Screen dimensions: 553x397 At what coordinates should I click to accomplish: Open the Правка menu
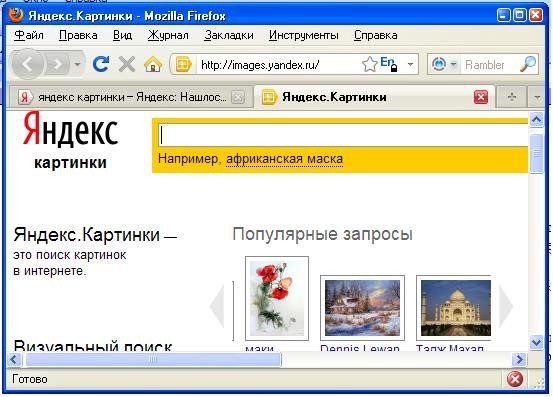[78, 35]
